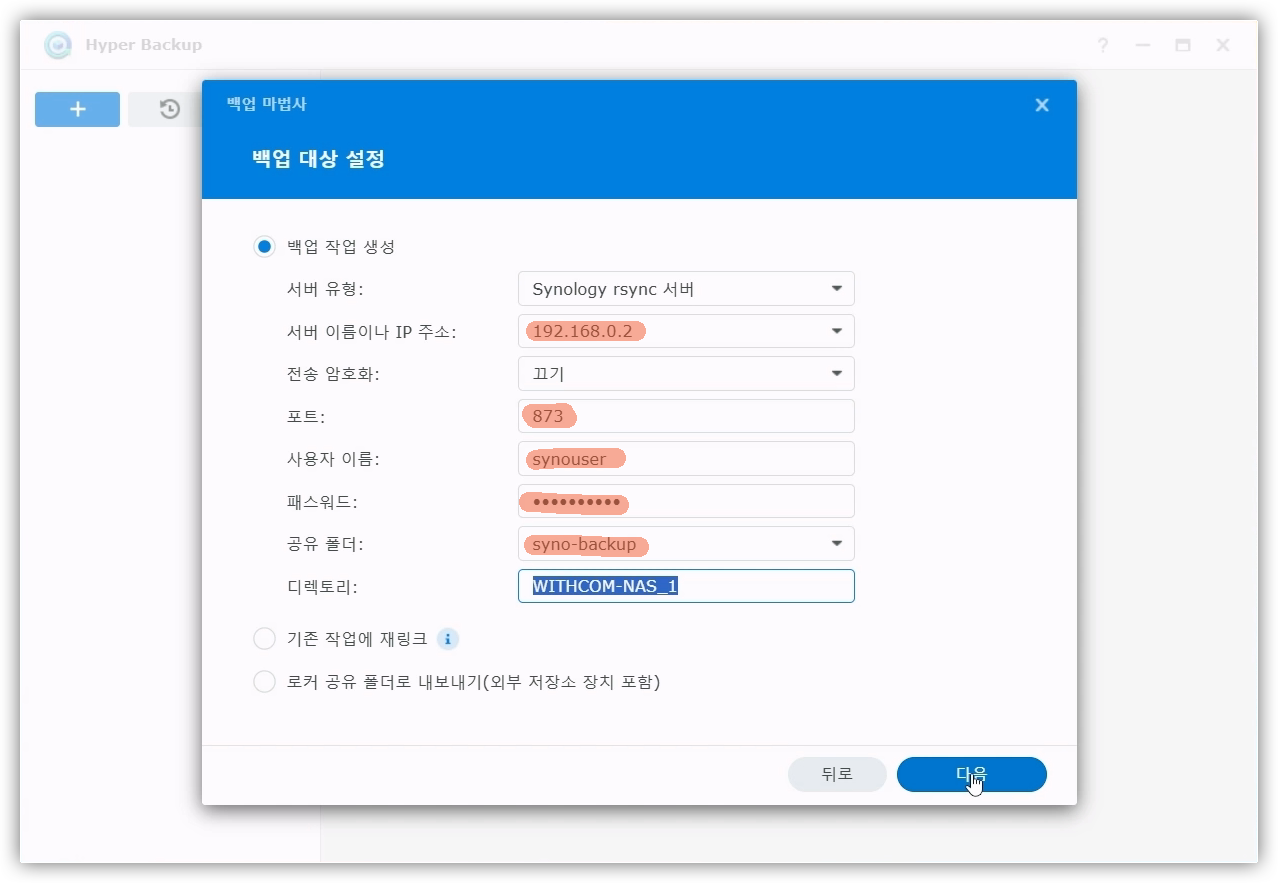The image size is (1278, 883).
Task: Click the plus icon to add backup task
Action: (x=77, y=109)
